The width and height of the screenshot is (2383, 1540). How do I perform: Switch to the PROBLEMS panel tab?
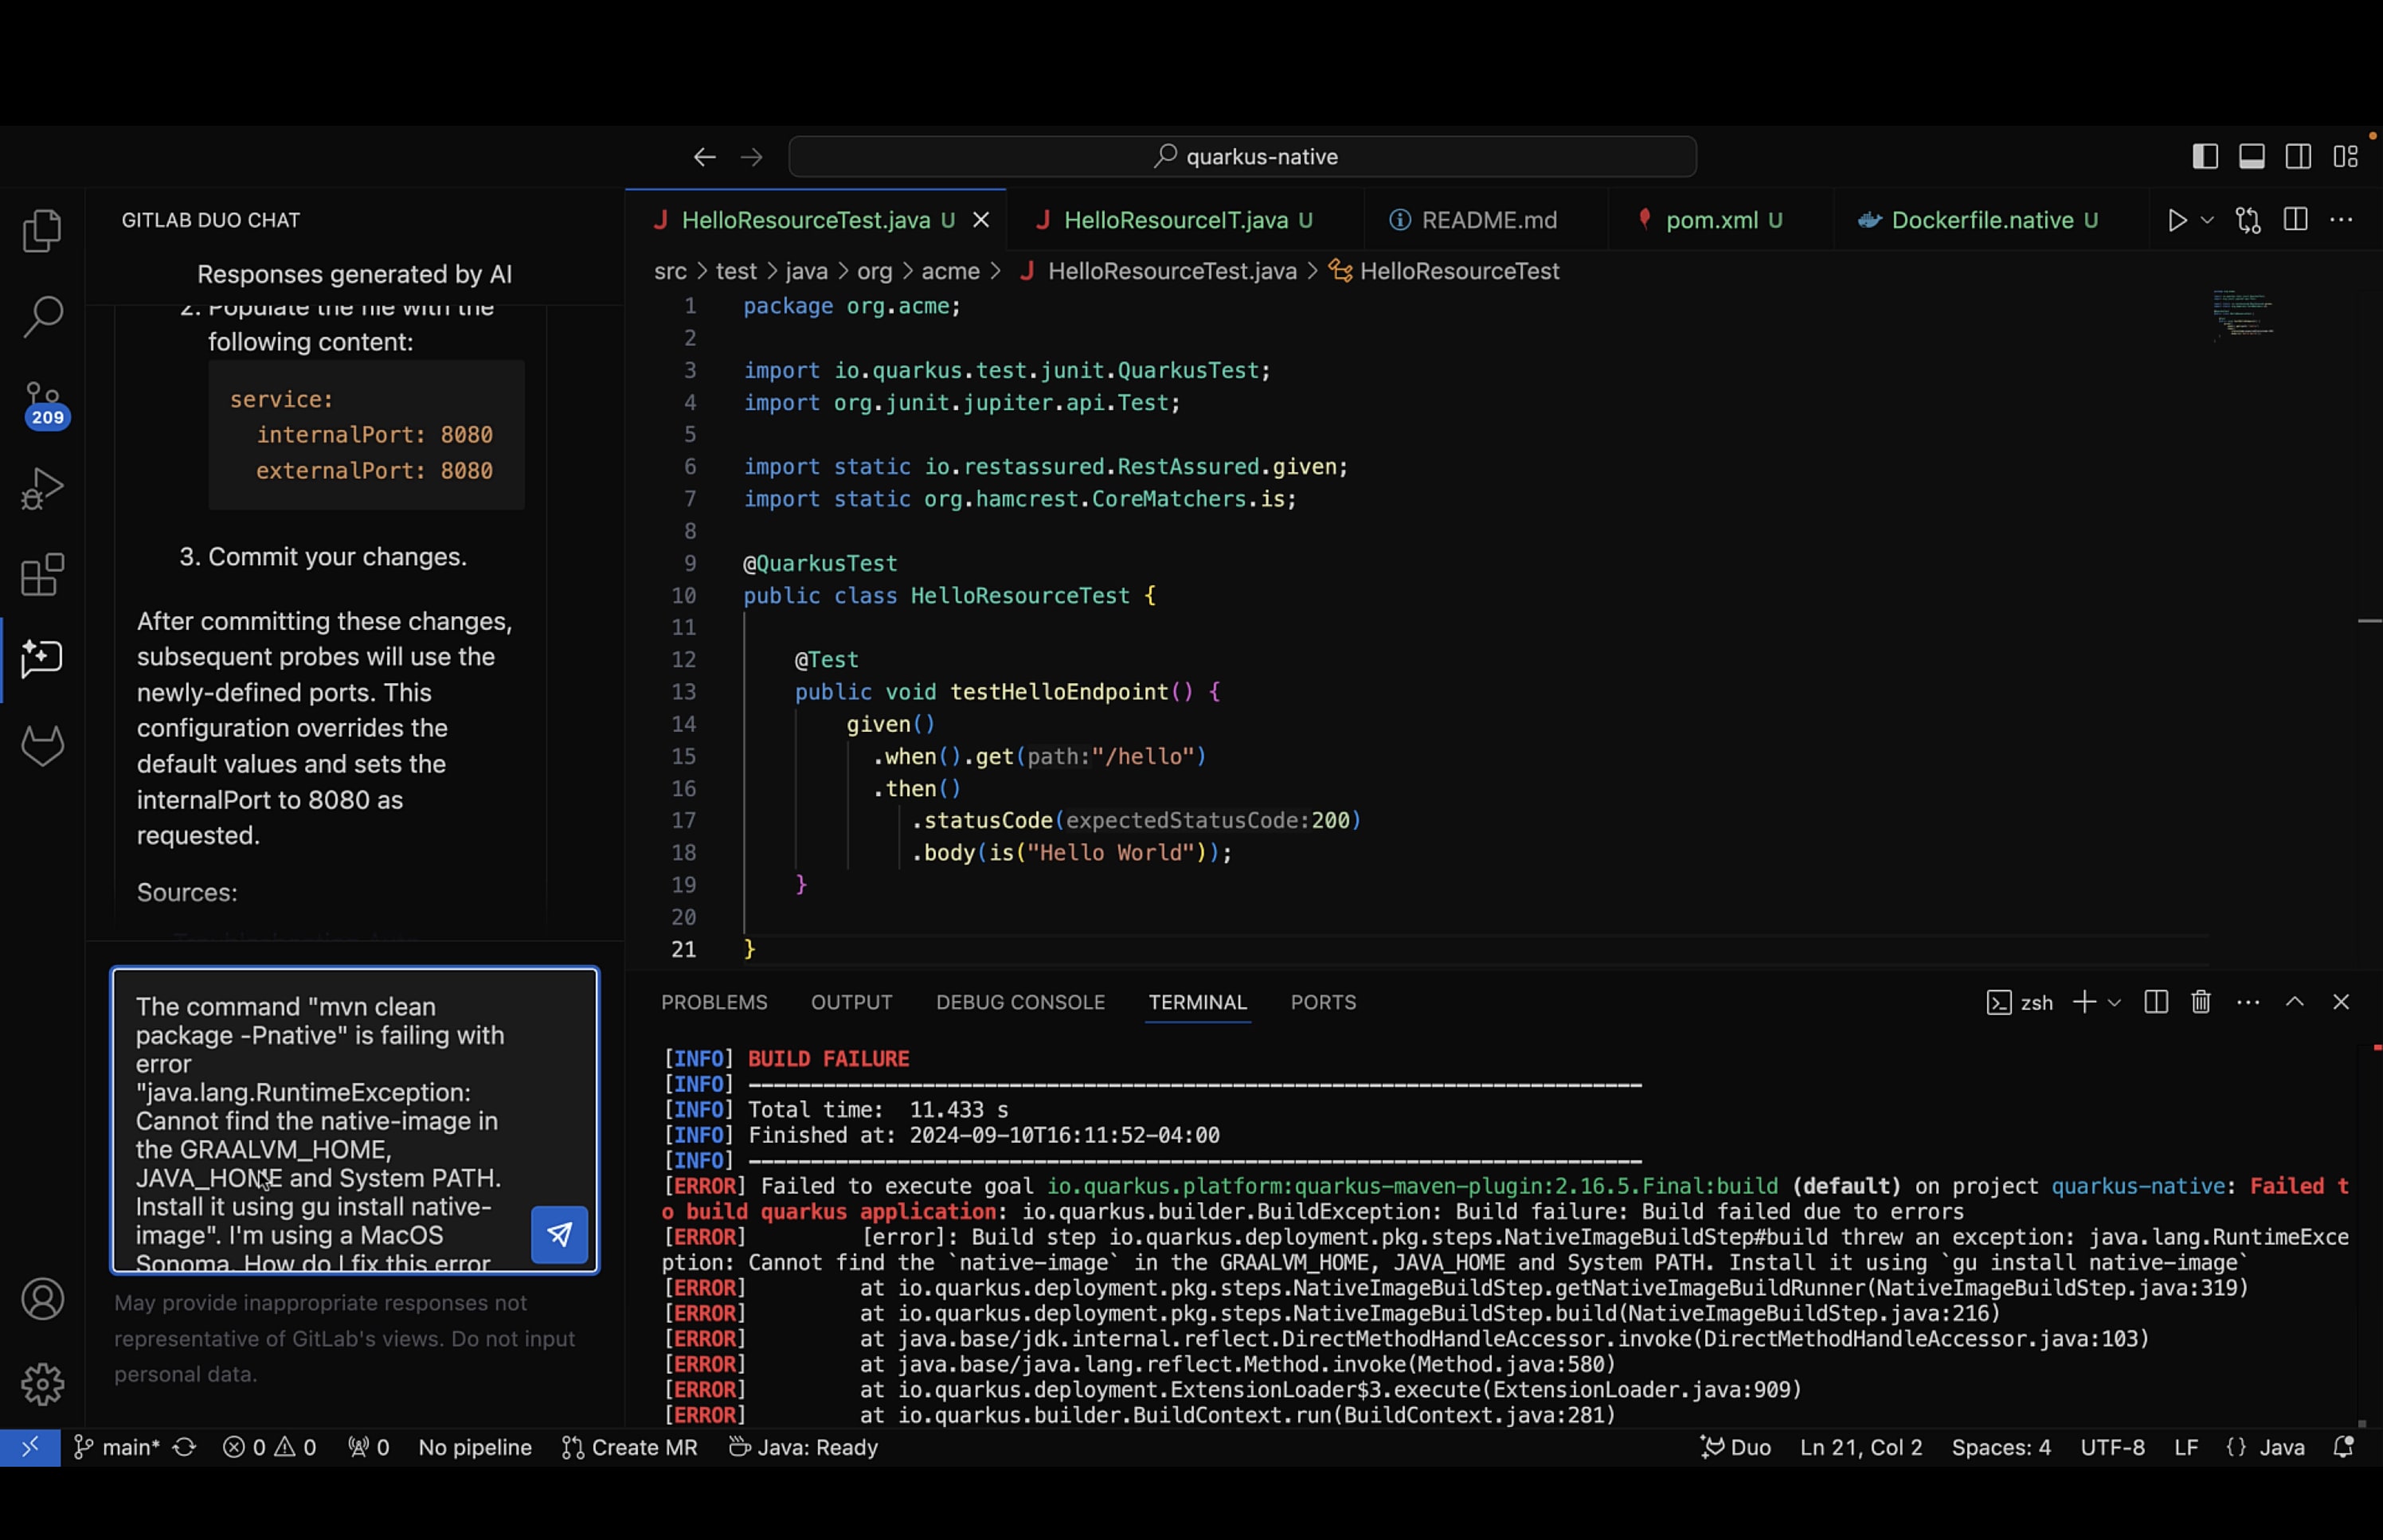tap(714, 1002)
